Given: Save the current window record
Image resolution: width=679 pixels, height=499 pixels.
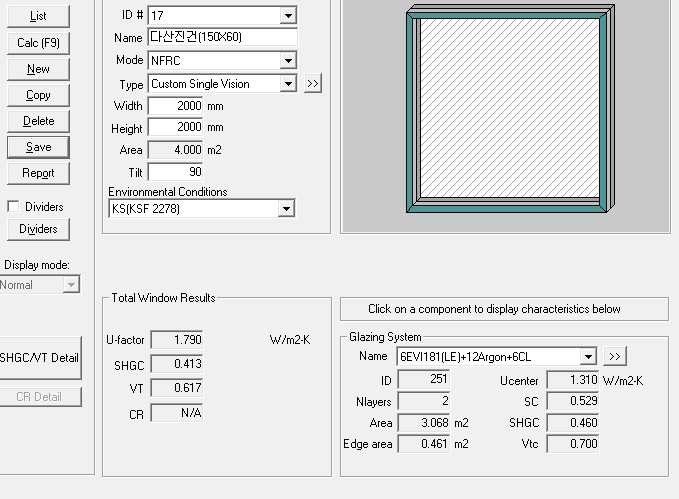Looking at the screenshot, I should (38, 147).
